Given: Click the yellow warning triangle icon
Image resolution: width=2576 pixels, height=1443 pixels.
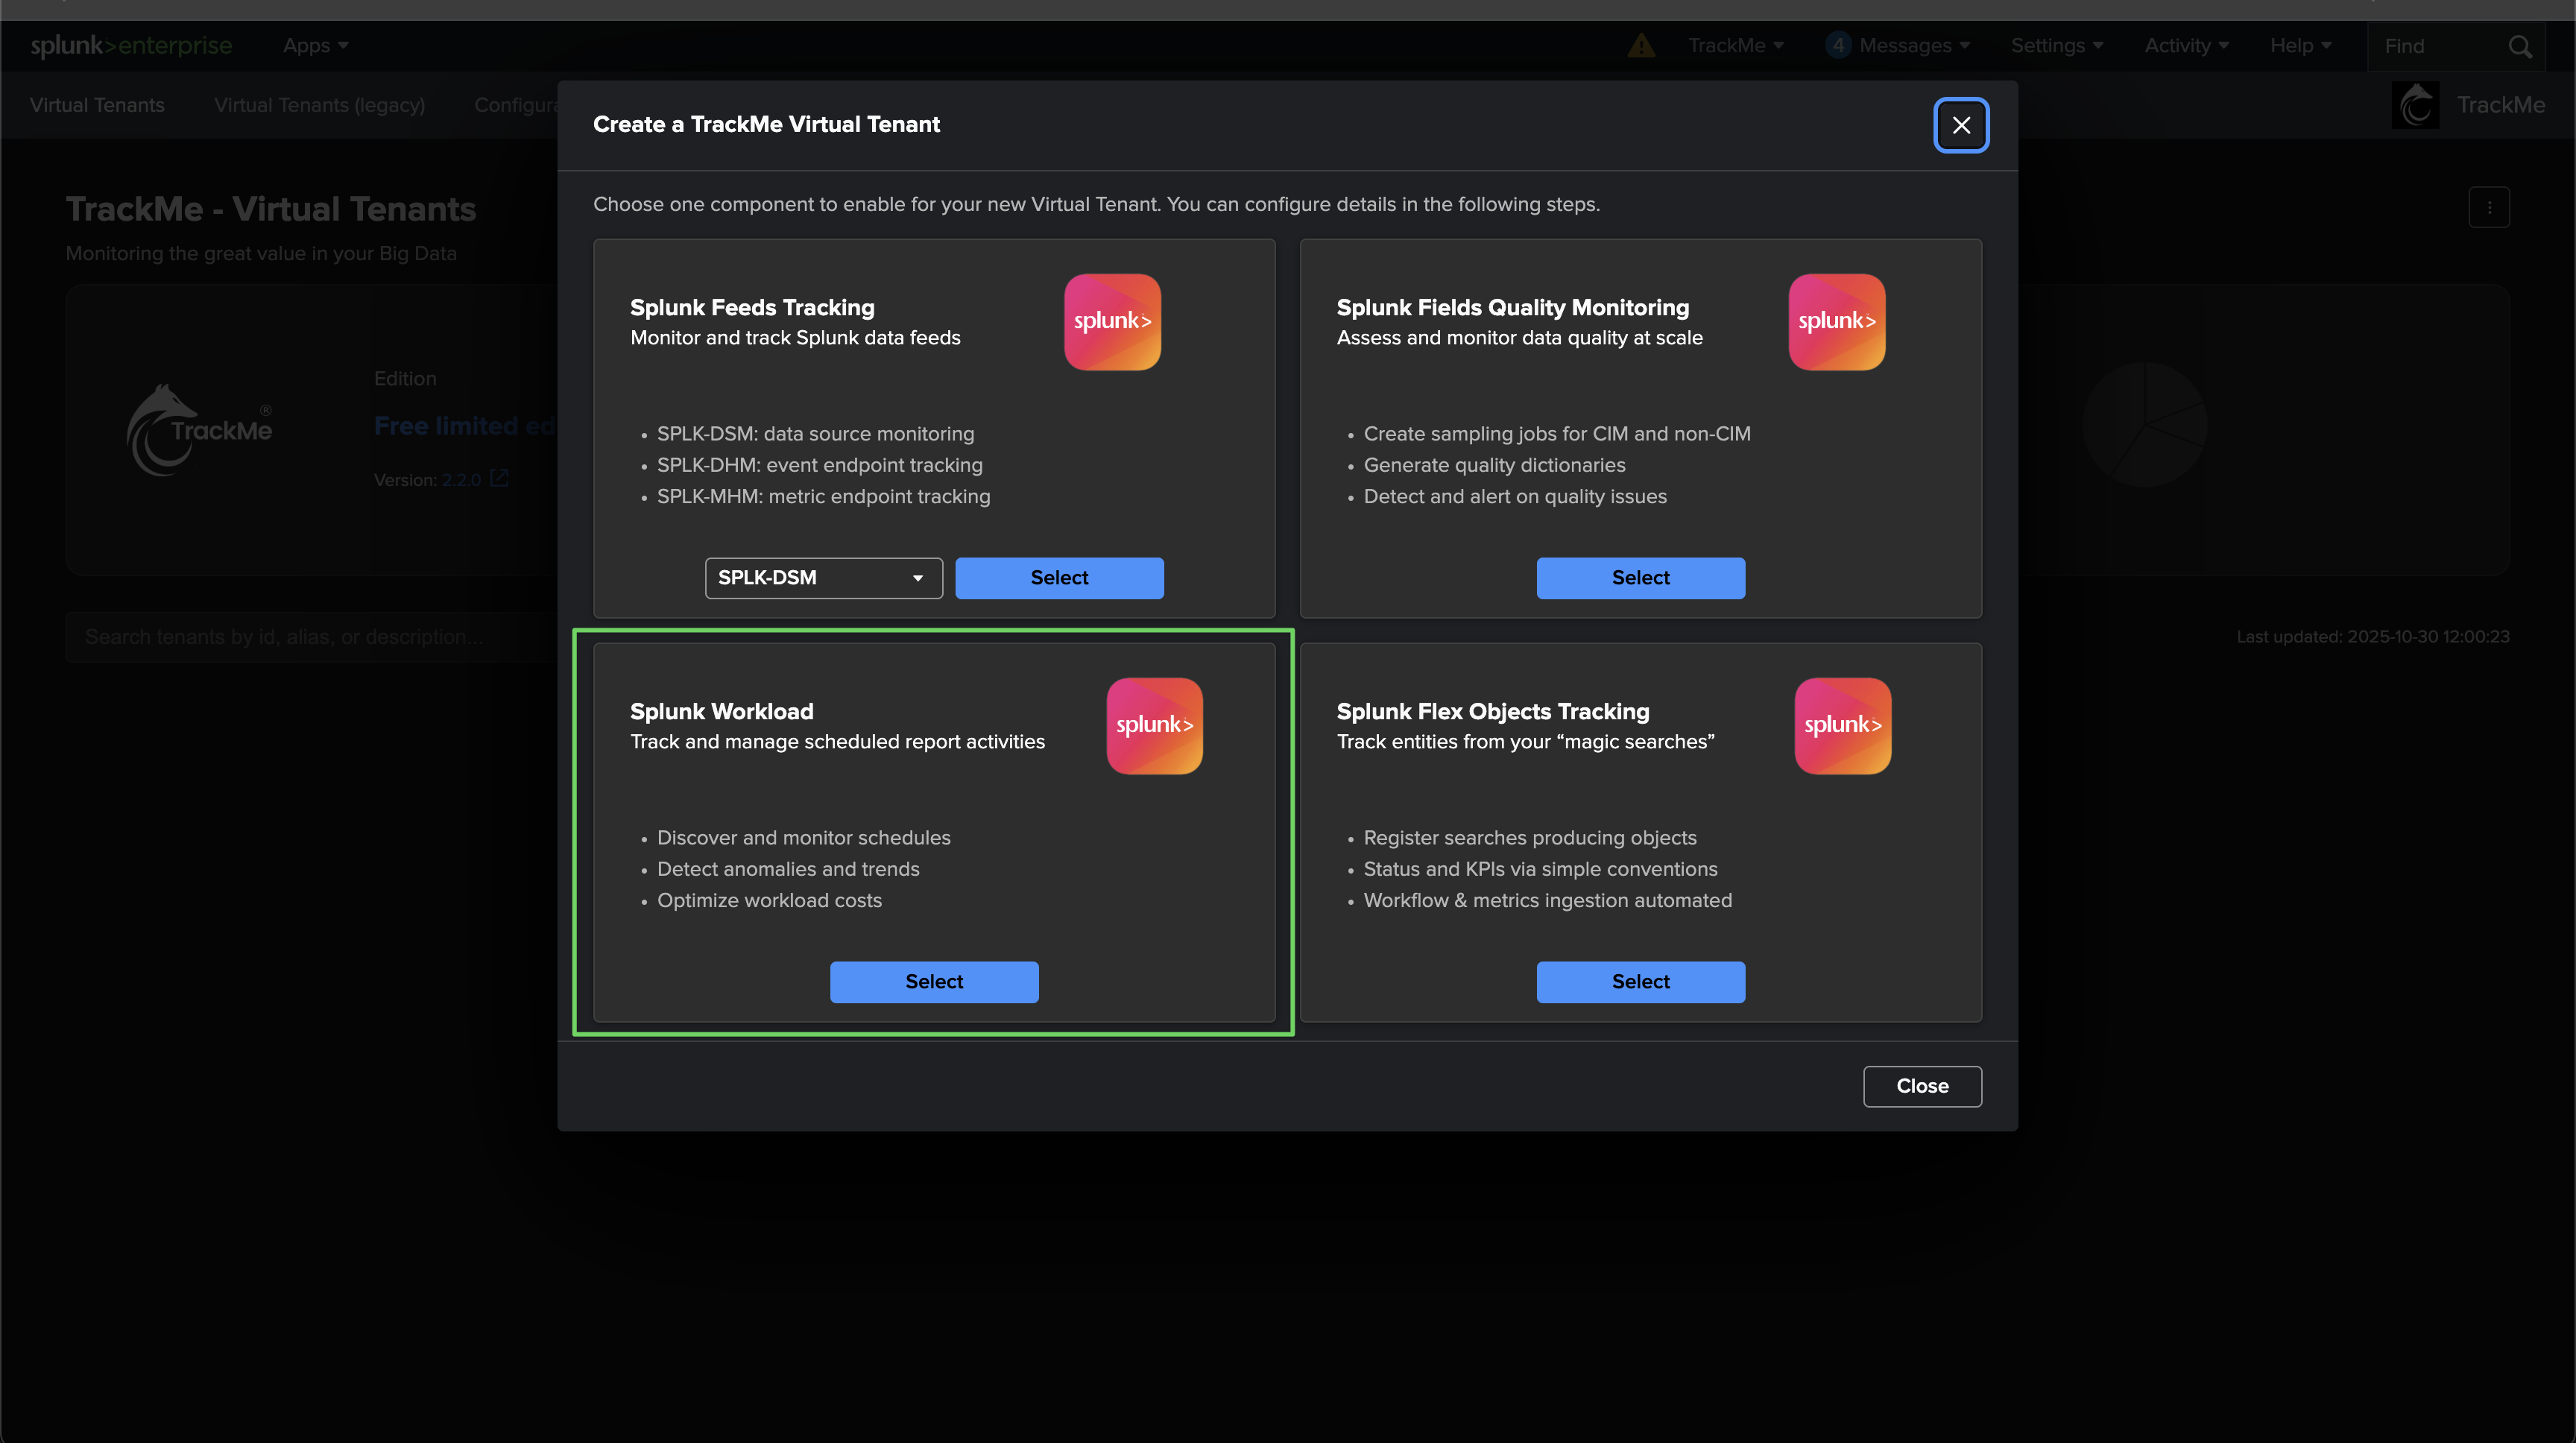Looking at the screenshot, I should (1641, 46).
